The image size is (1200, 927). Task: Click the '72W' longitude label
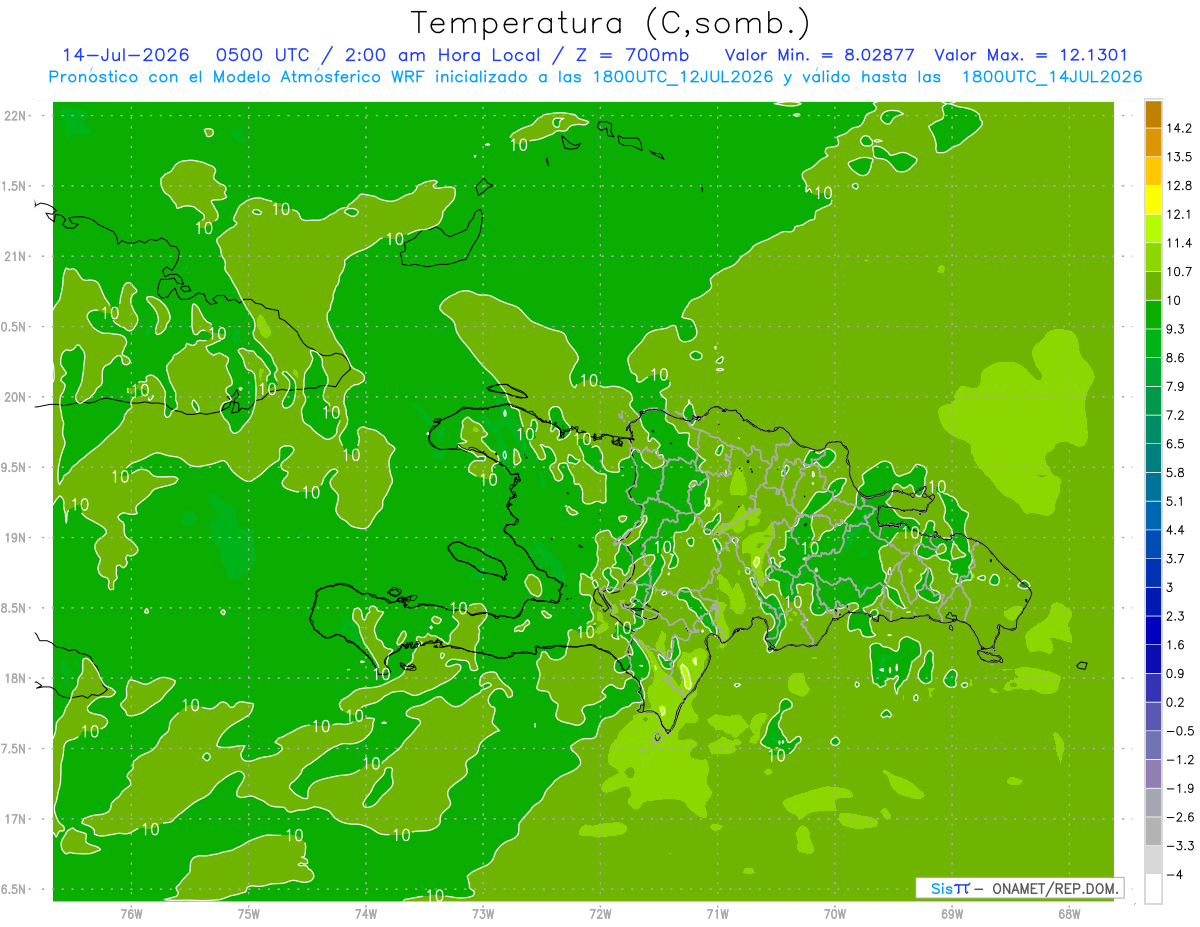600,914
